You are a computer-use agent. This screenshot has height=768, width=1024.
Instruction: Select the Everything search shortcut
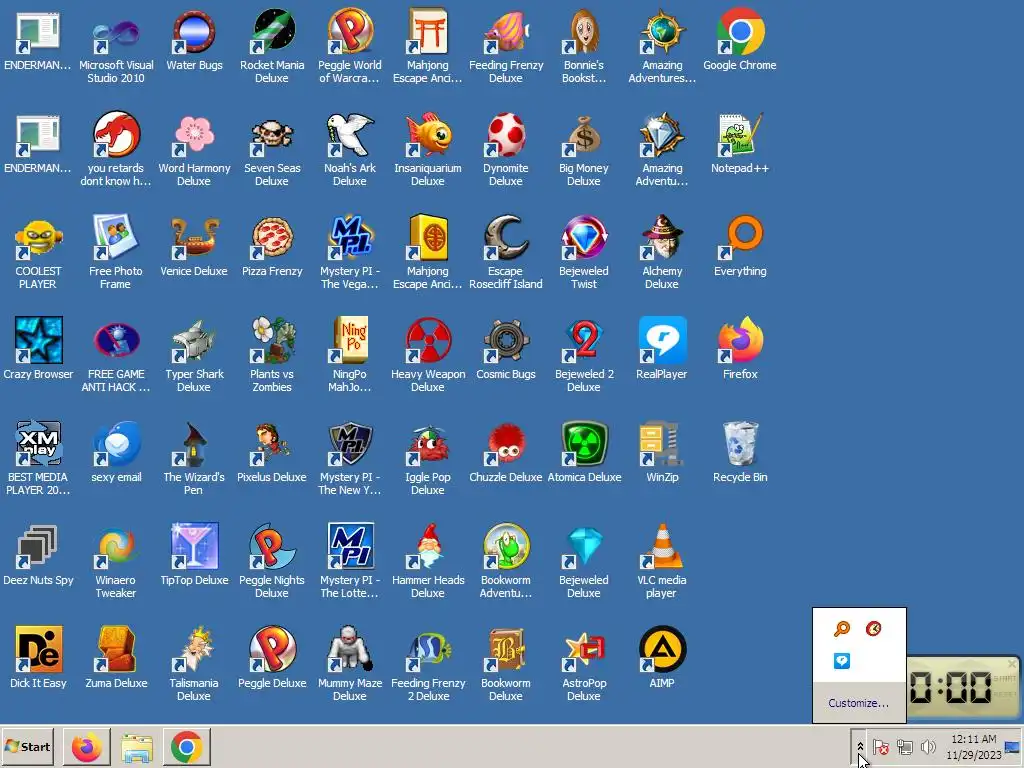coord(739,247)
